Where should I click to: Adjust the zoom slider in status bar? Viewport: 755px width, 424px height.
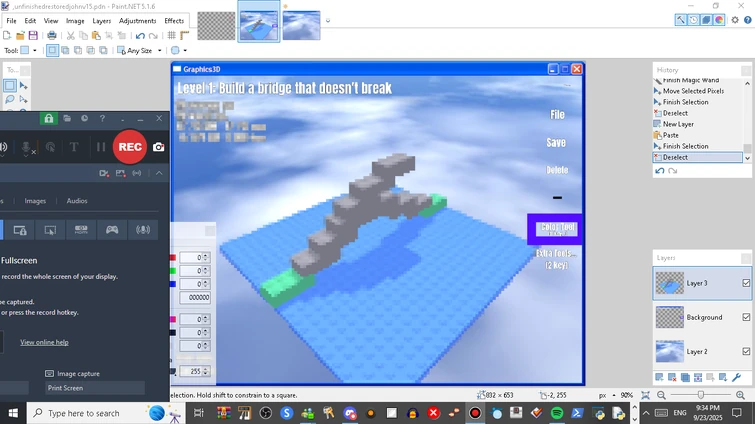[x=701, y=395]
